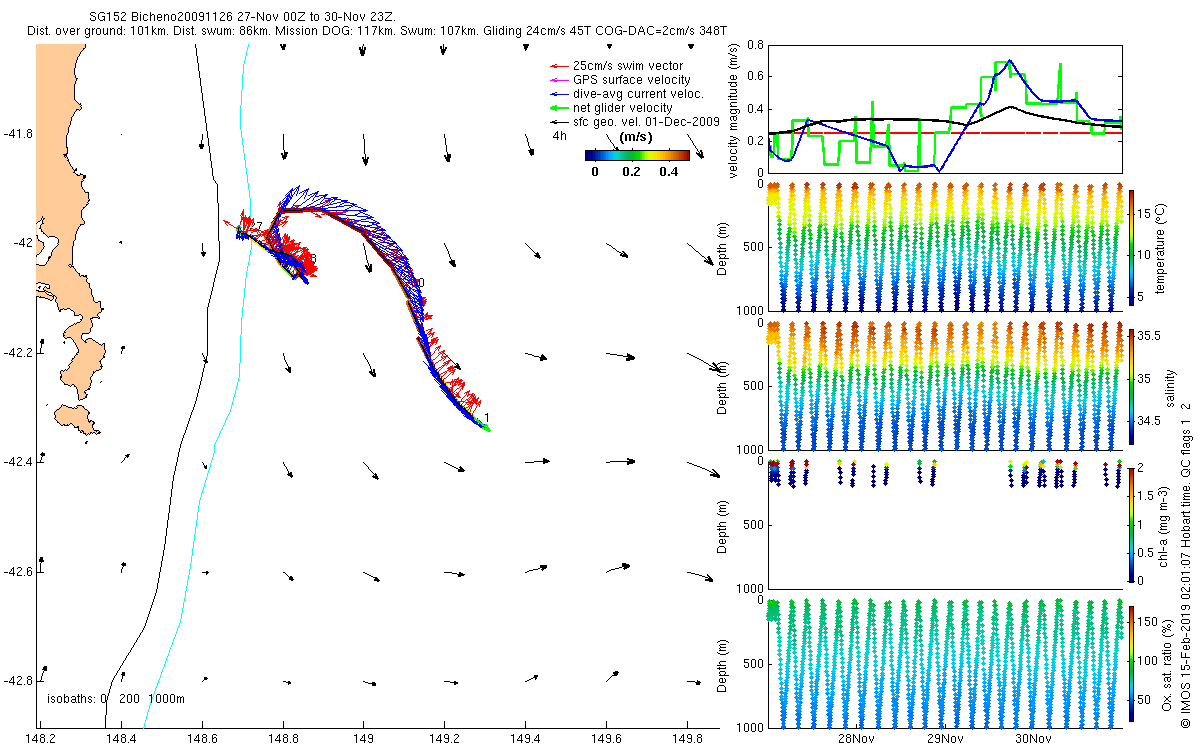Click the '-42.6' latitude tick label

coord(18,572)
